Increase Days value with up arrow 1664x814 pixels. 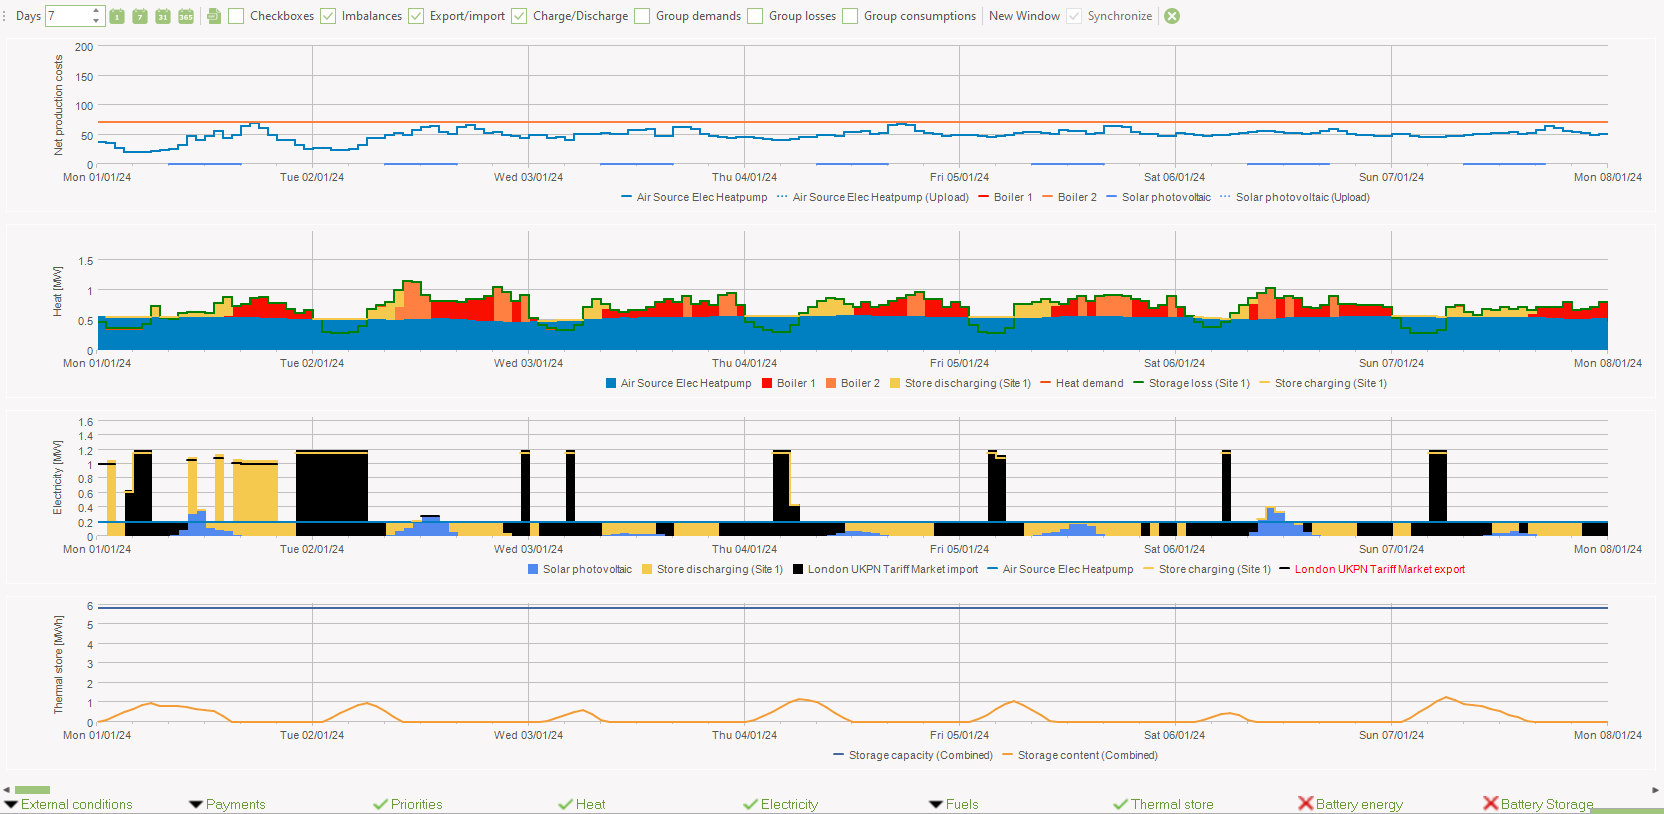click(96, 11)
